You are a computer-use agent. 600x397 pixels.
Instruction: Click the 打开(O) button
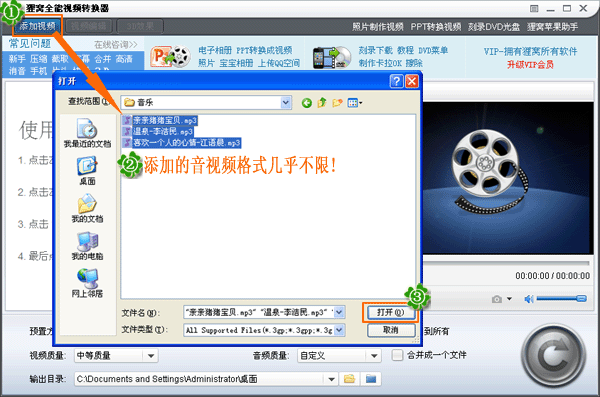tap(391, 312)
